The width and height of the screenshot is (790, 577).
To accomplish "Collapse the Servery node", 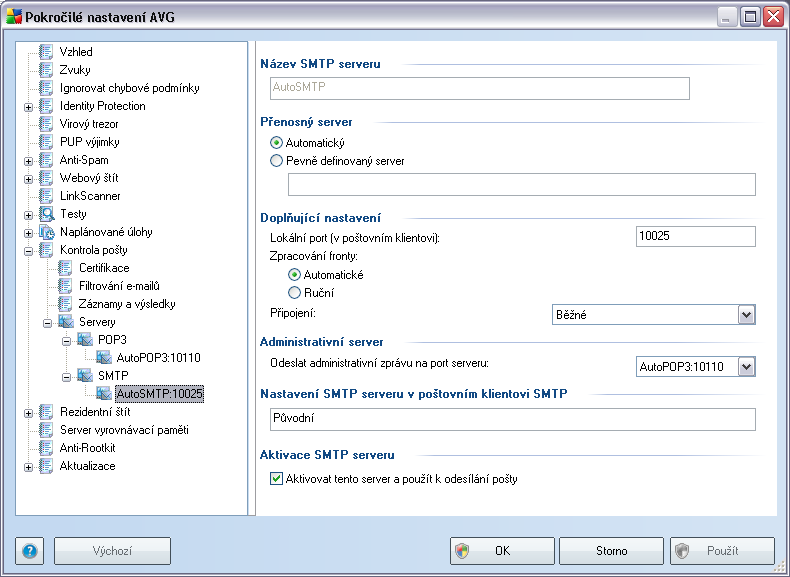I will 47,323.
